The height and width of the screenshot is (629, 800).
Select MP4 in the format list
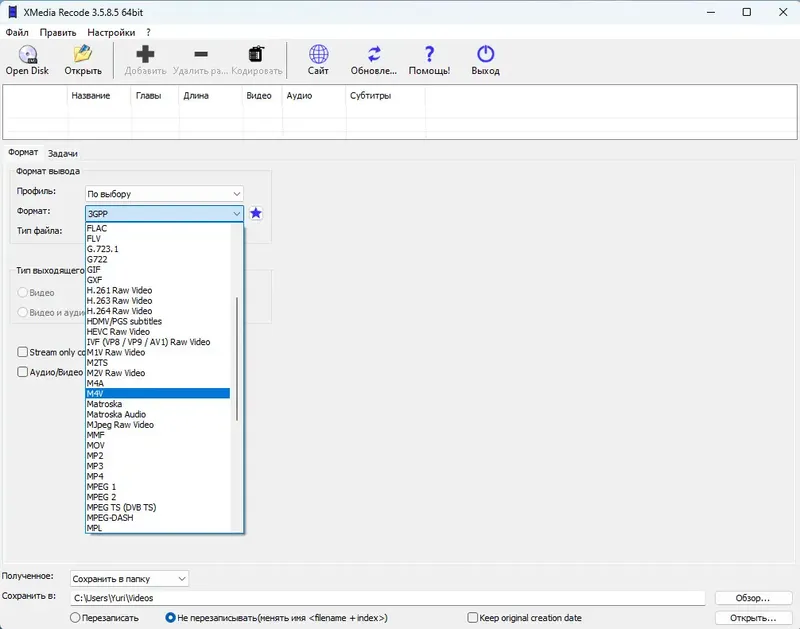[x=158, y=476]
